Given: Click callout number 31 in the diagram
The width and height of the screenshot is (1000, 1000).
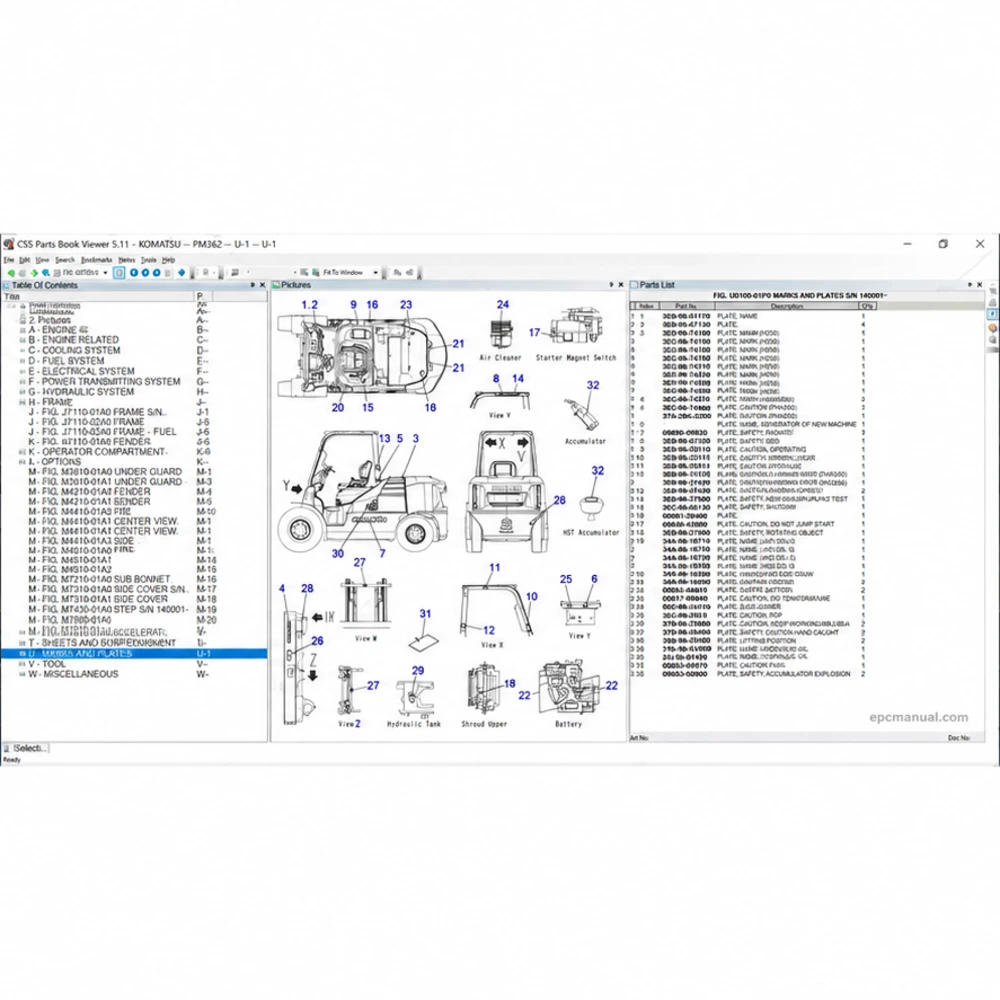Looking at the screenshot, I should pyautogui.click(x=425, y=614).
